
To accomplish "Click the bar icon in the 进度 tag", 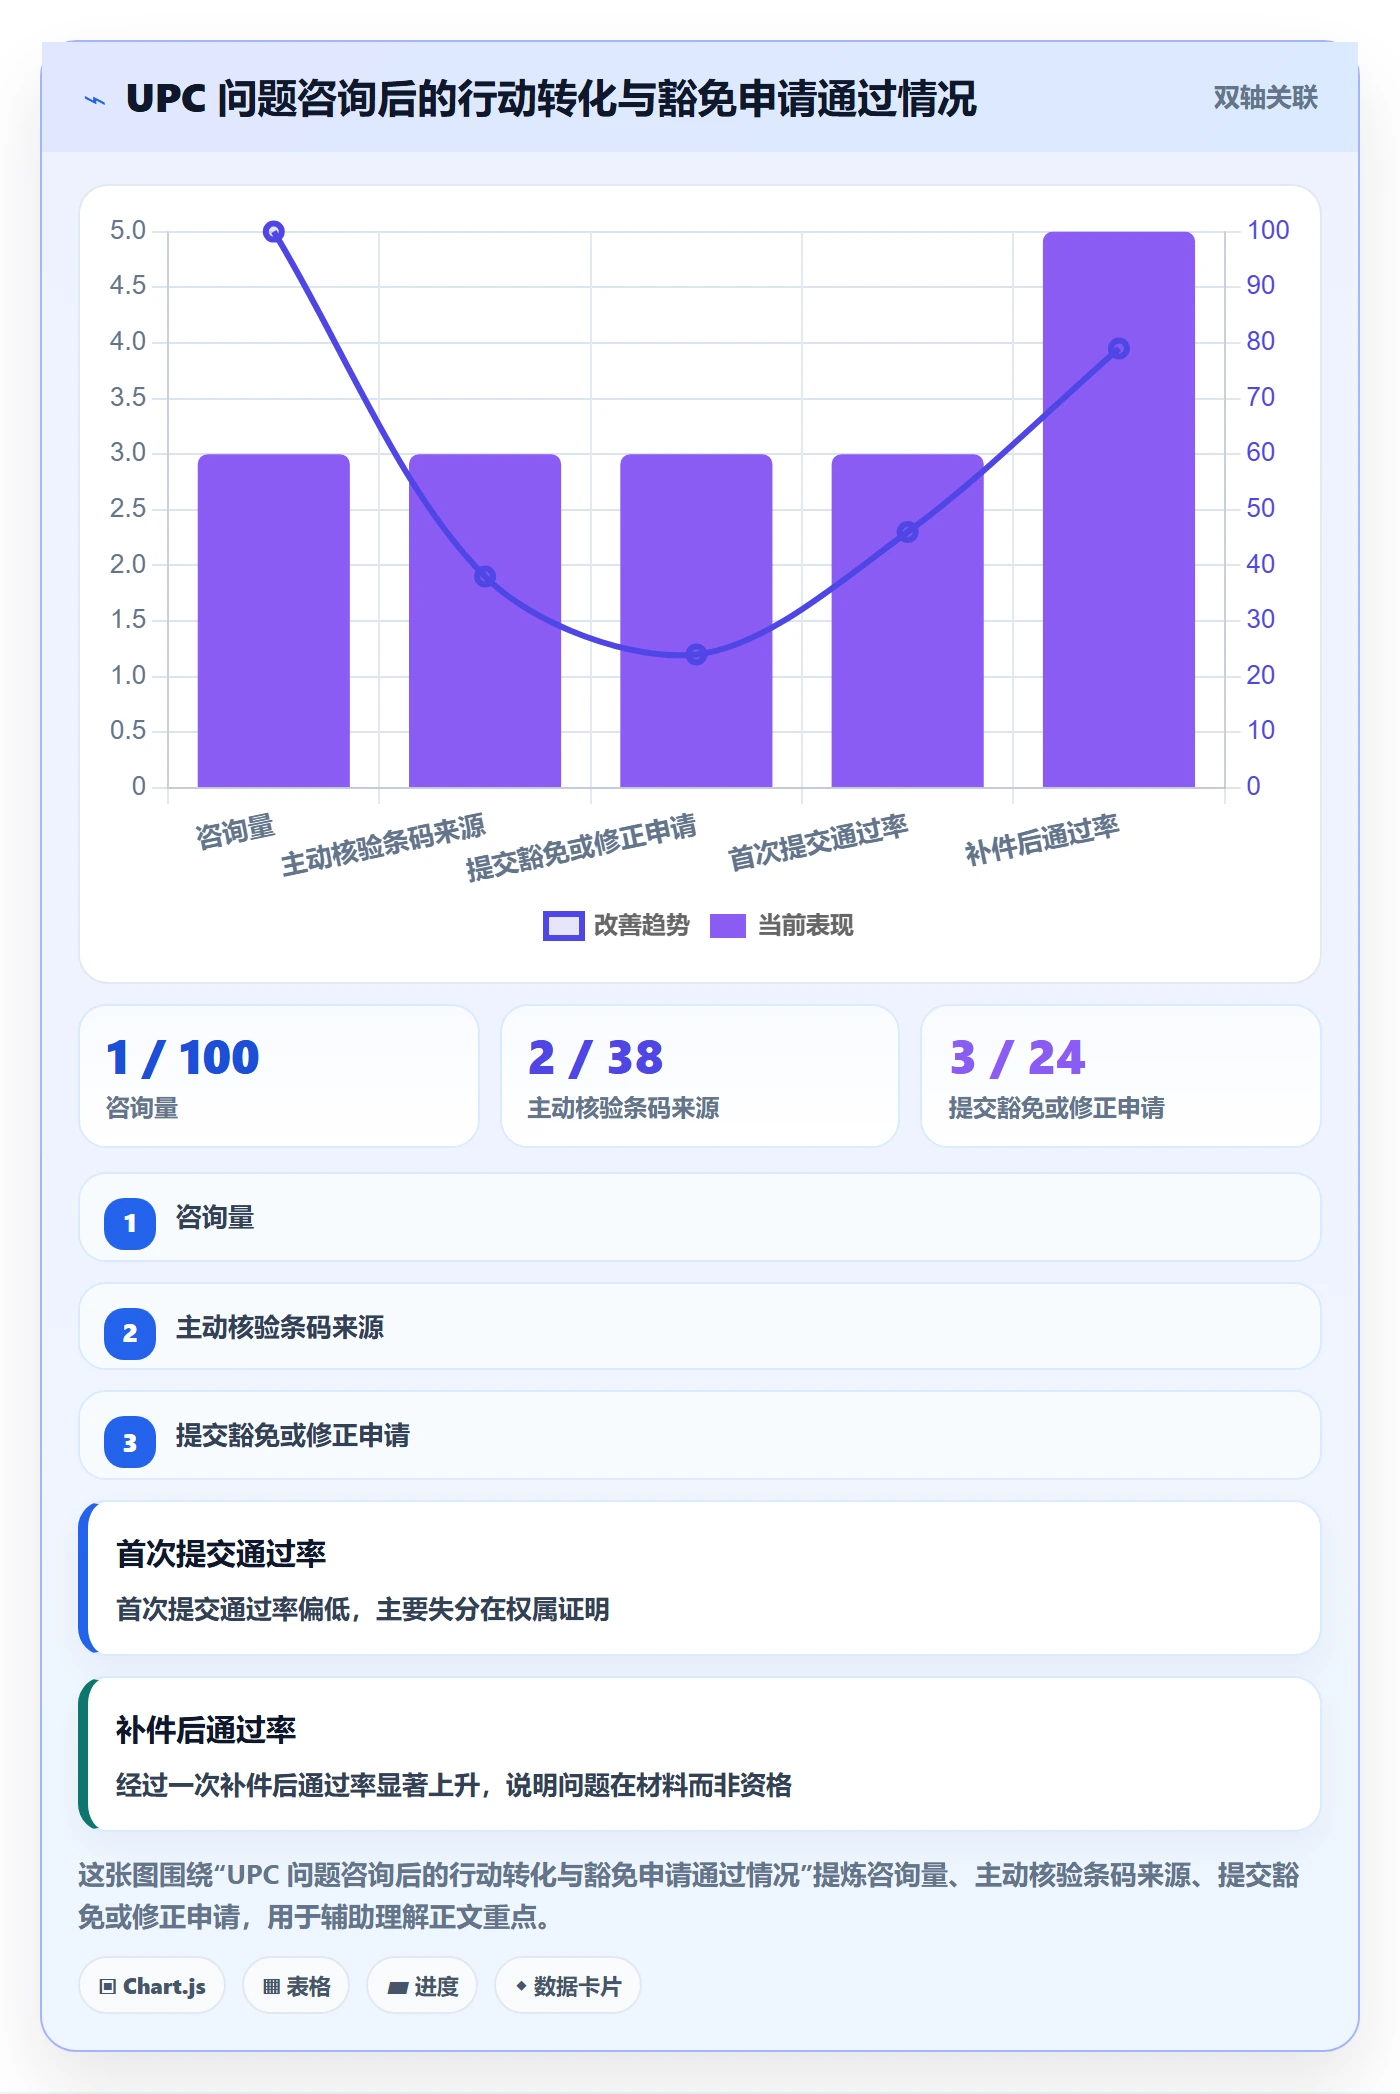I will click(x=398, y=1988).
